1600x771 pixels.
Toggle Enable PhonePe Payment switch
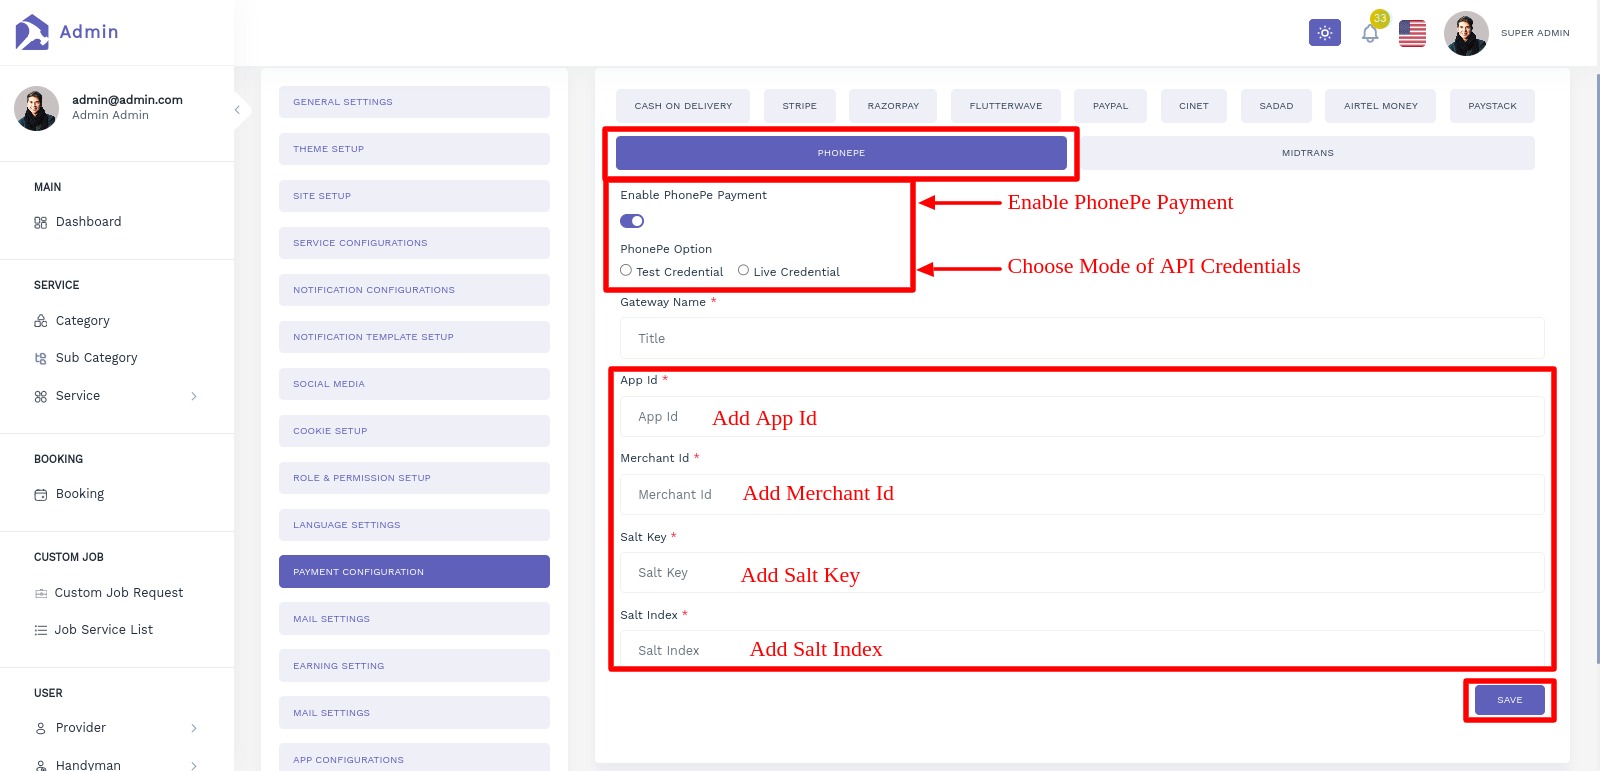click(632, 221)
